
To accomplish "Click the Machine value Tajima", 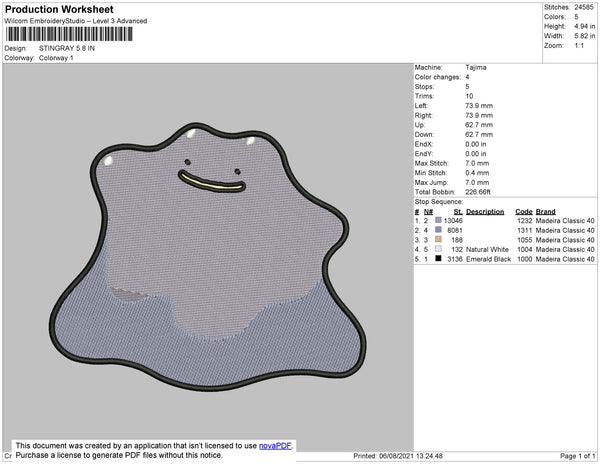I will click(x=476, y=68).
